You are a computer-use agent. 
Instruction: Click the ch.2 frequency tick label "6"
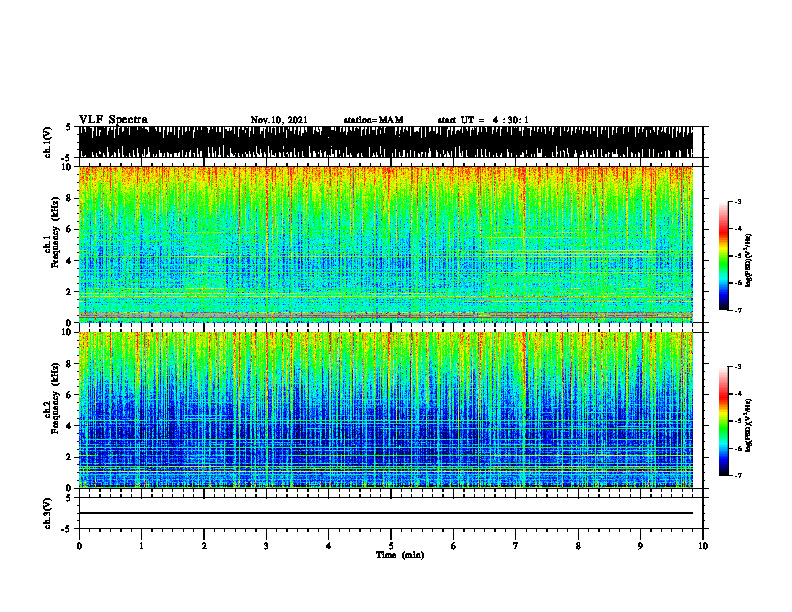click(x=70, y=395)
